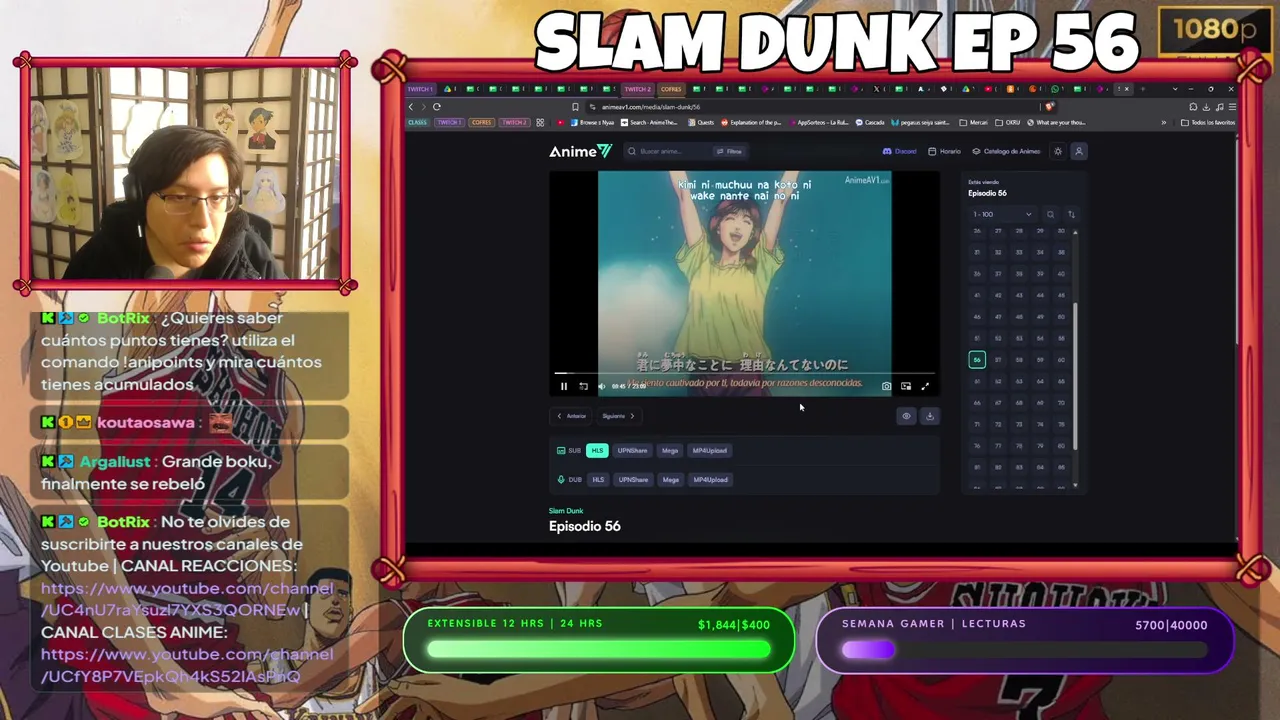Toggle the eye icon below the player
The image size is (1280, 720).
tap(906, 416)
